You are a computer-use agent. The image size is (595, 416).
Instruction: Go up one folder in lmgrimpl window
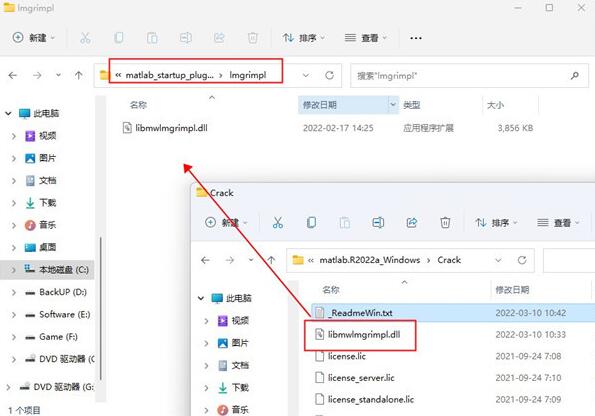click(x=79, y=75)
